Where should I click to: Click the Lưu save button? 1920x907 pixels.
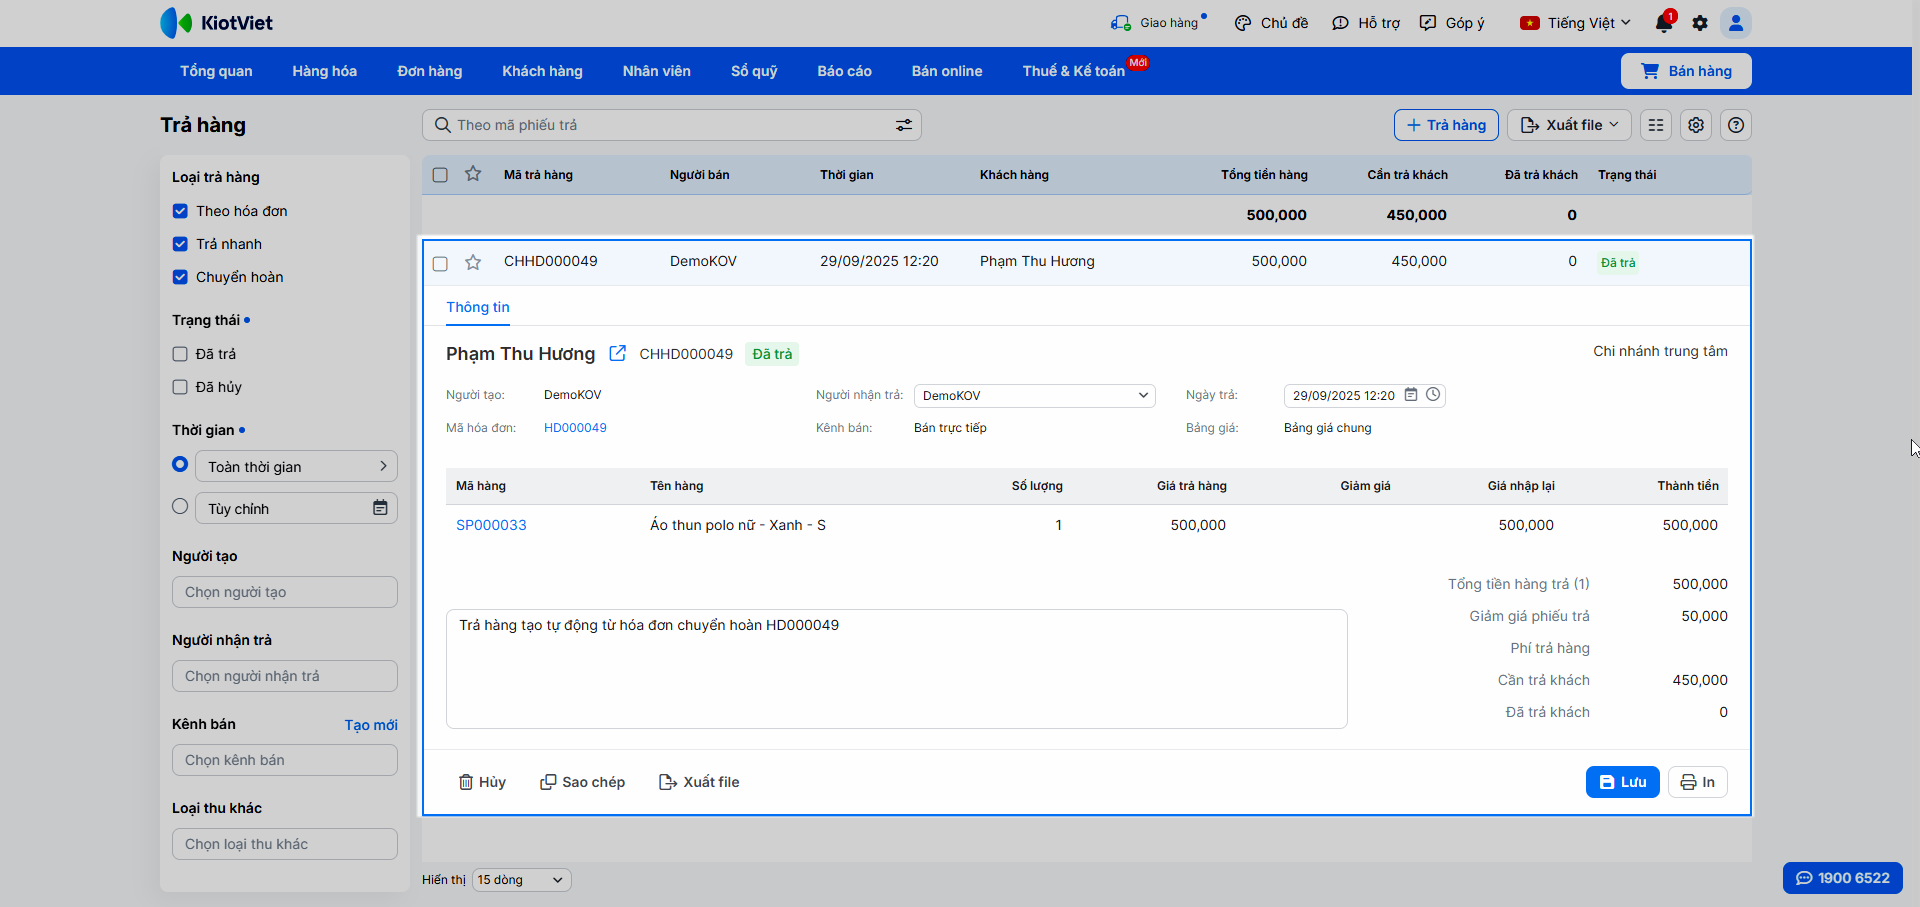pyautogui.click(x=1622, y=782)
